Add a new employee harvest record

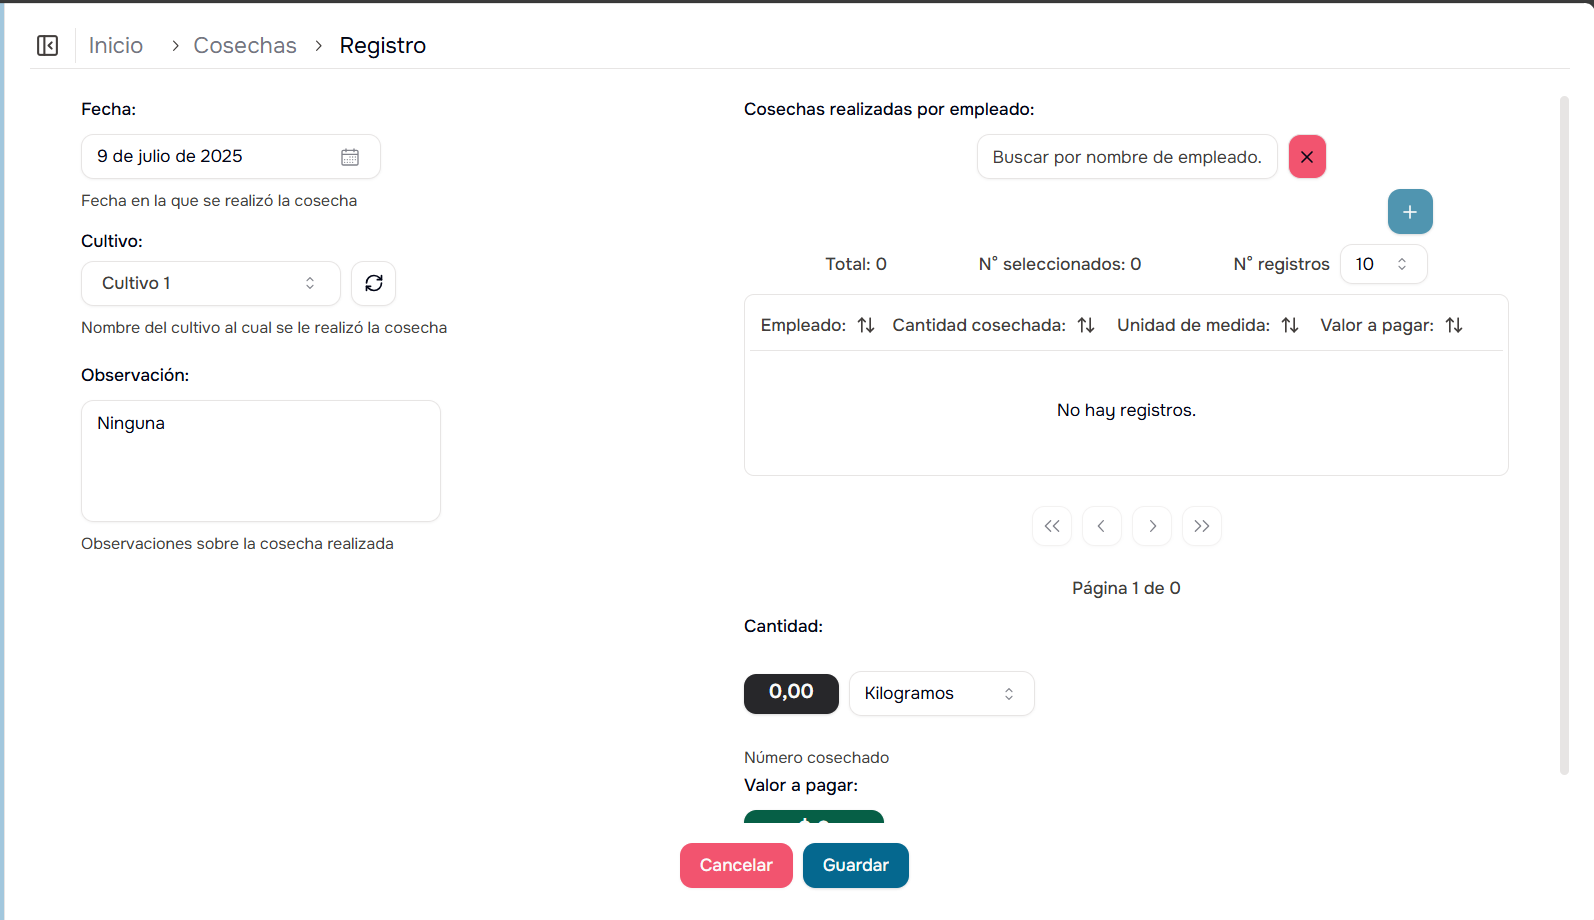pyautogui.click(x=1410, y=212)
